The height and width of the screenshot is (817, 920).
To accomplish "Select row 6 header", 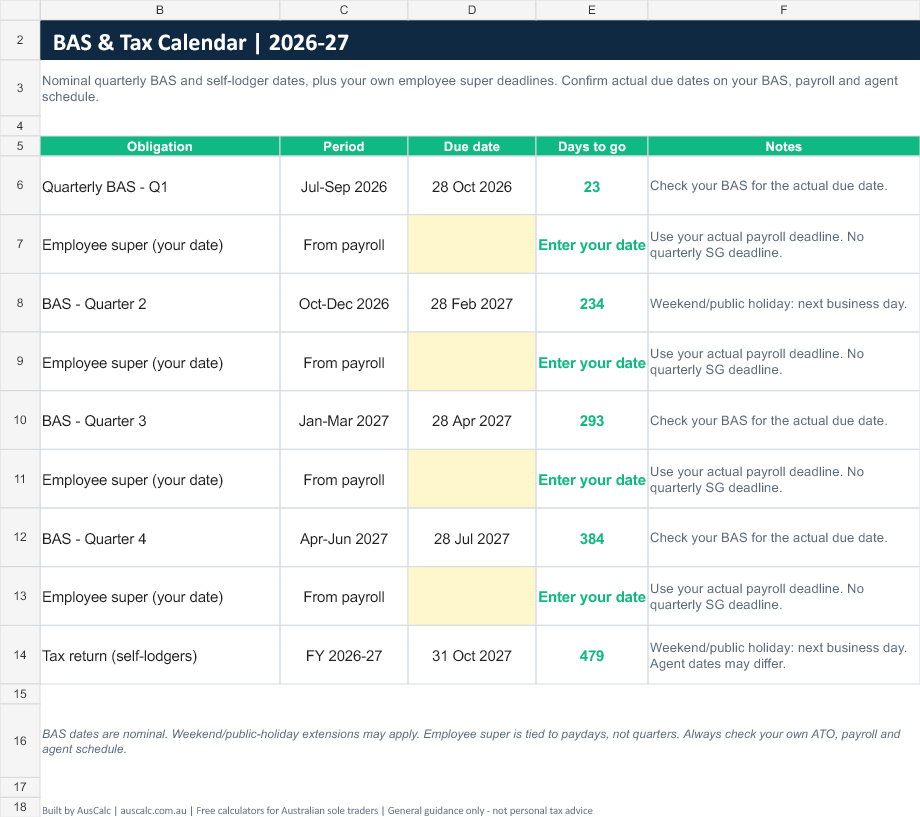I will 20,185.
